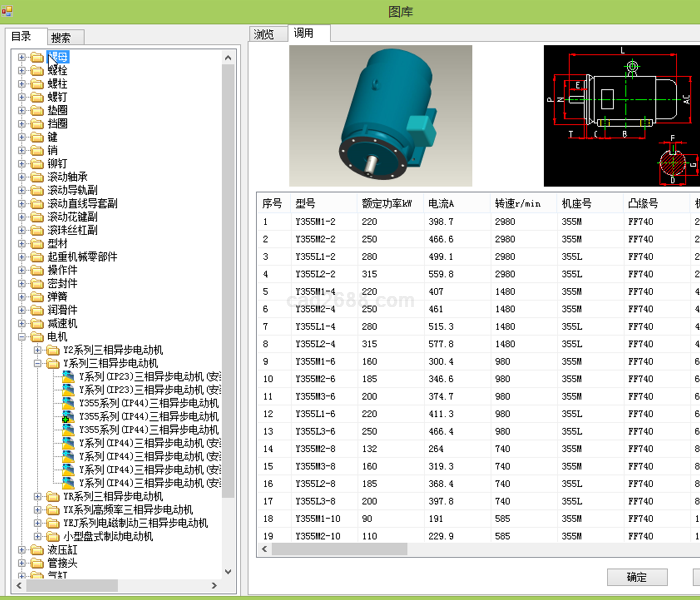Click the folder icon beside 弹簧
700x600 pixels.
point(37,297)
